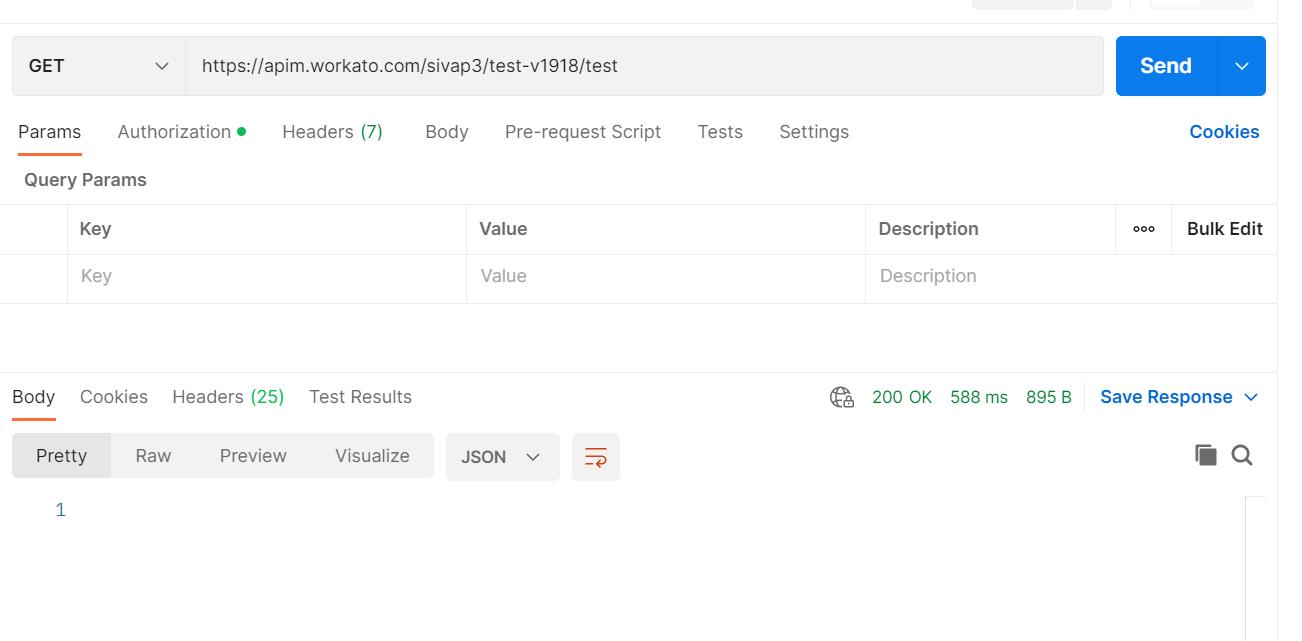1302x641 pixels.
Task: Click the wrap lines icon in response toolbar
Action: click(x=595, y=457)
